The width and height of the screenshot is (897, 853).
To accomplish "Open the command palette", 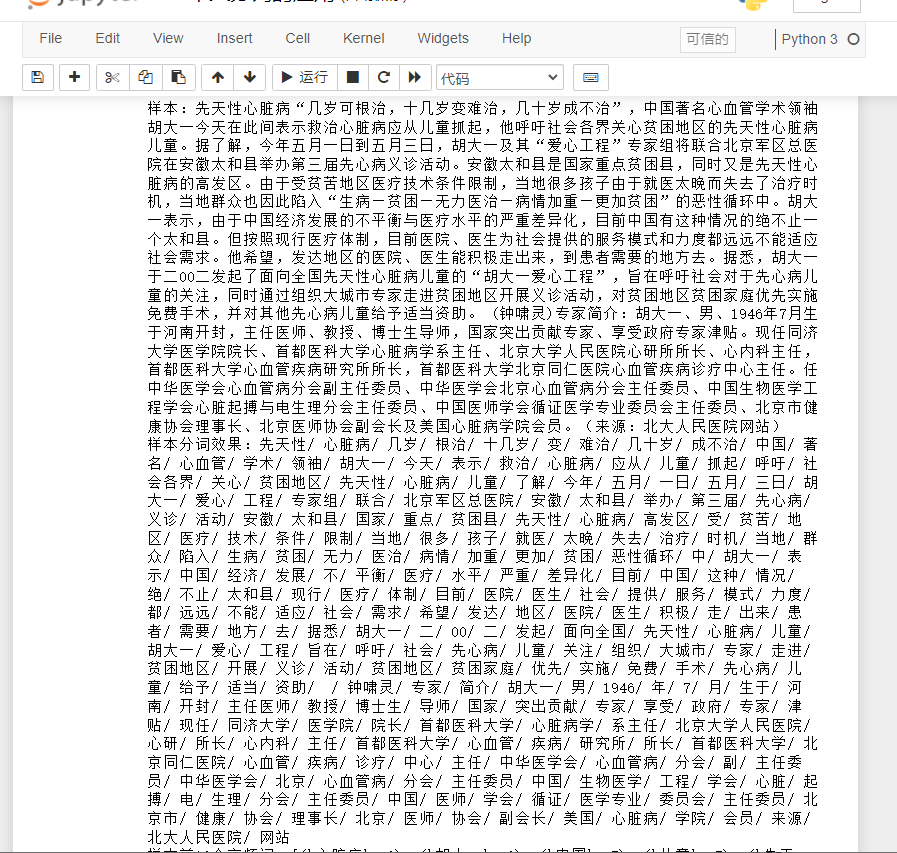I will click(589, 77).
